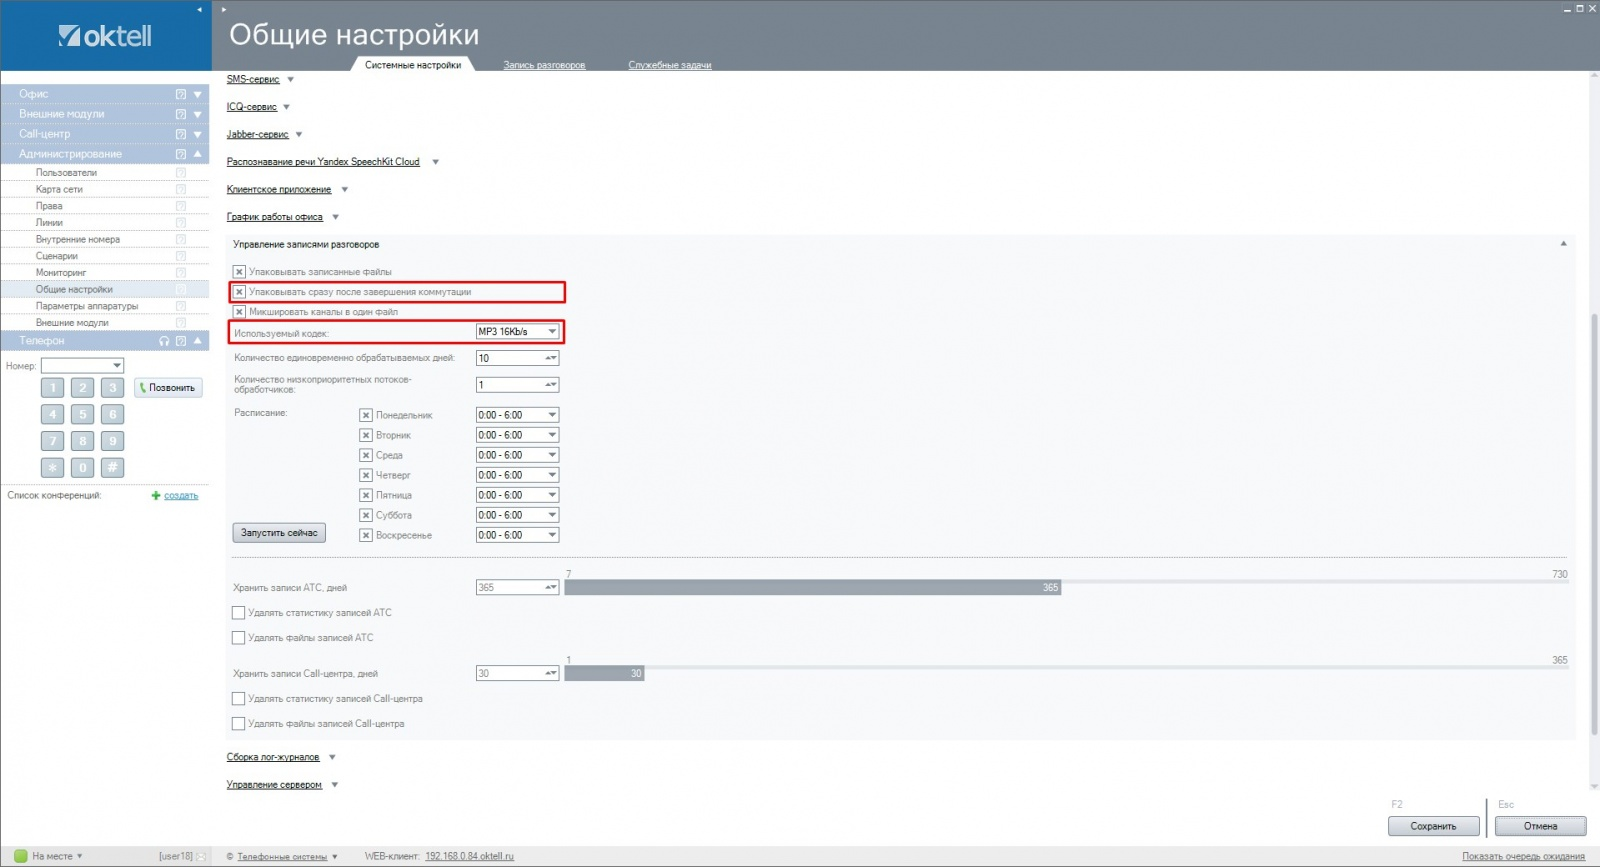Click the Запустить сейчас button

click(x=279, y=533)
